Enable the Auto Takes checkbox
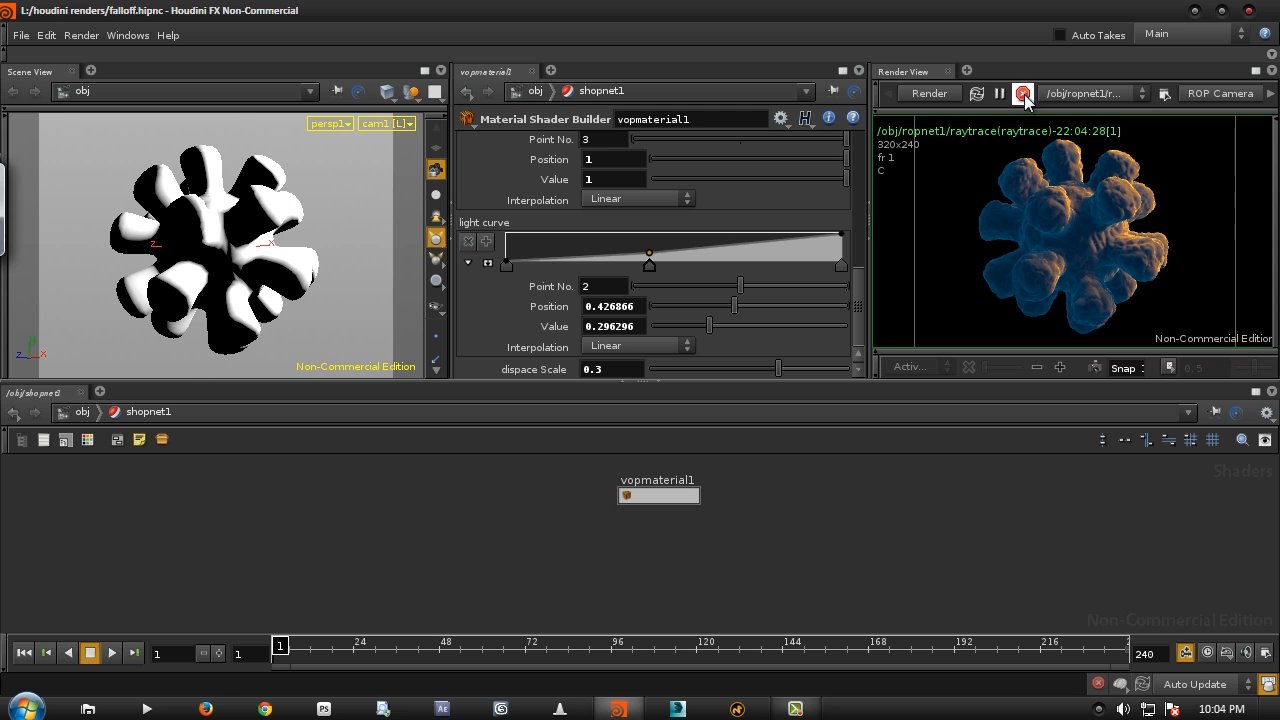The height and width of the screenshot is (720, 1280). click(1060, 34)
